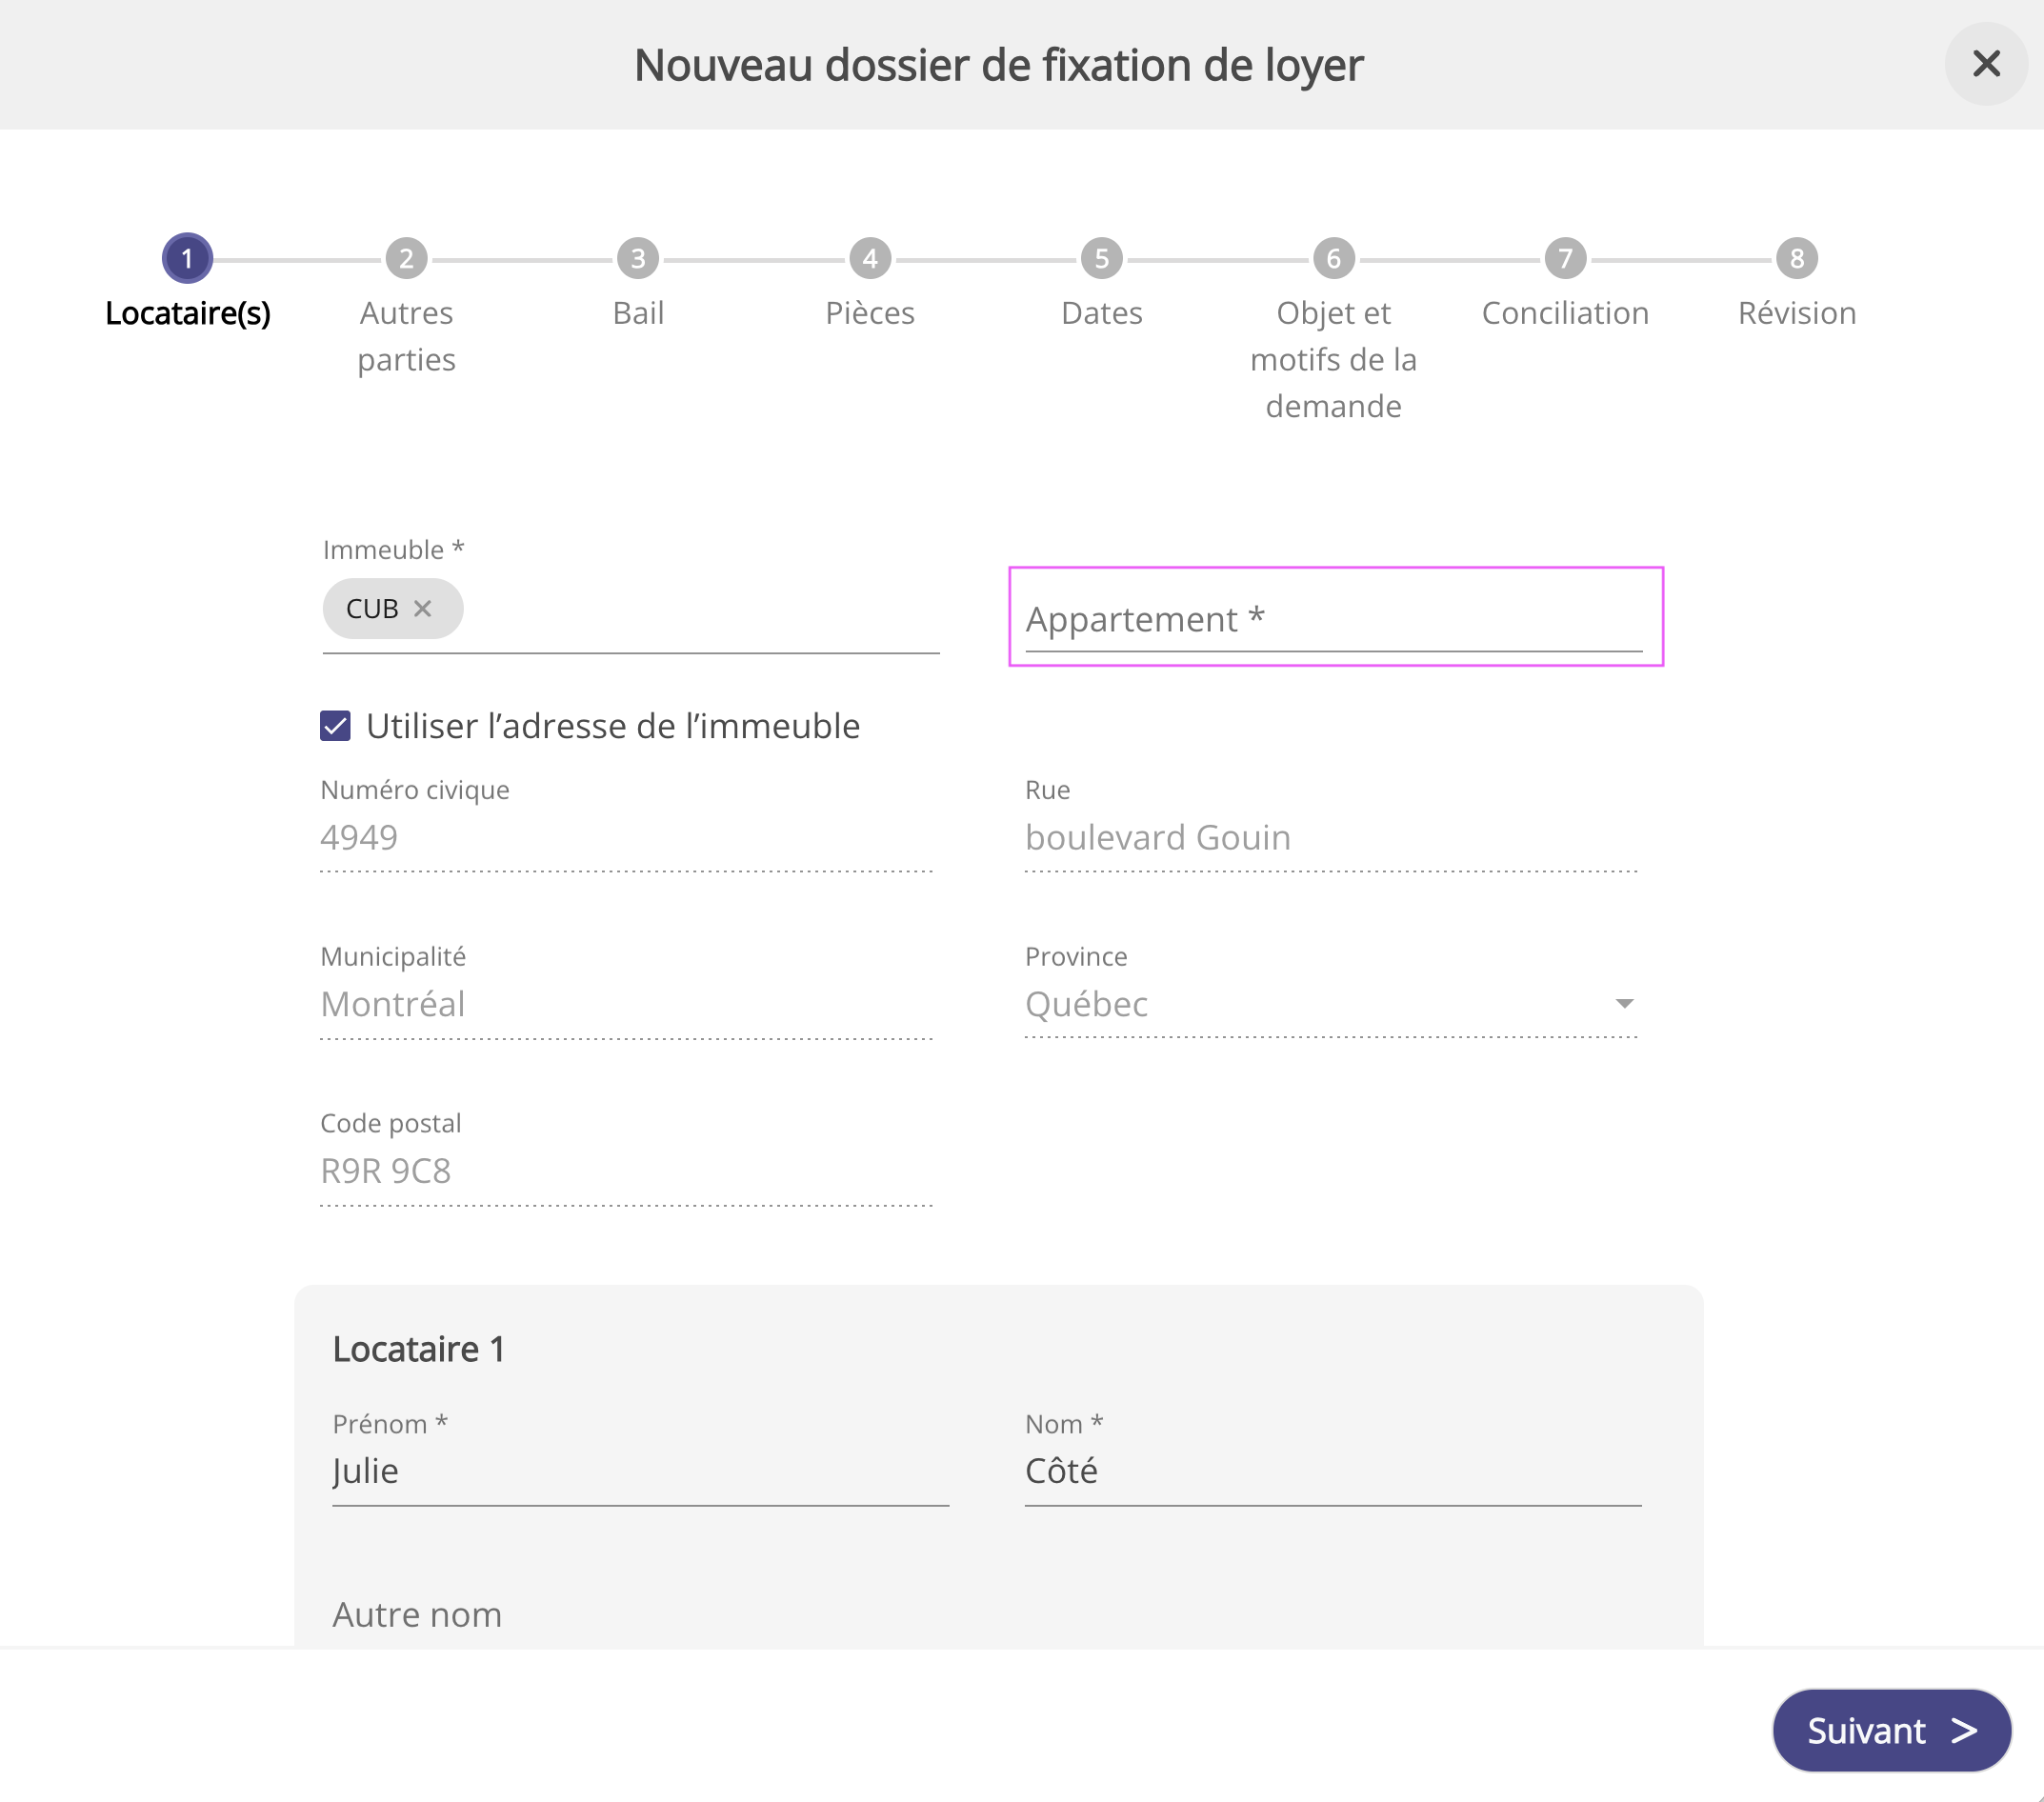Image resolution: width=2044 pixels, height=1802 pixels.
Task: Remove the CUB building chip
Action: (x=423, y=608)
